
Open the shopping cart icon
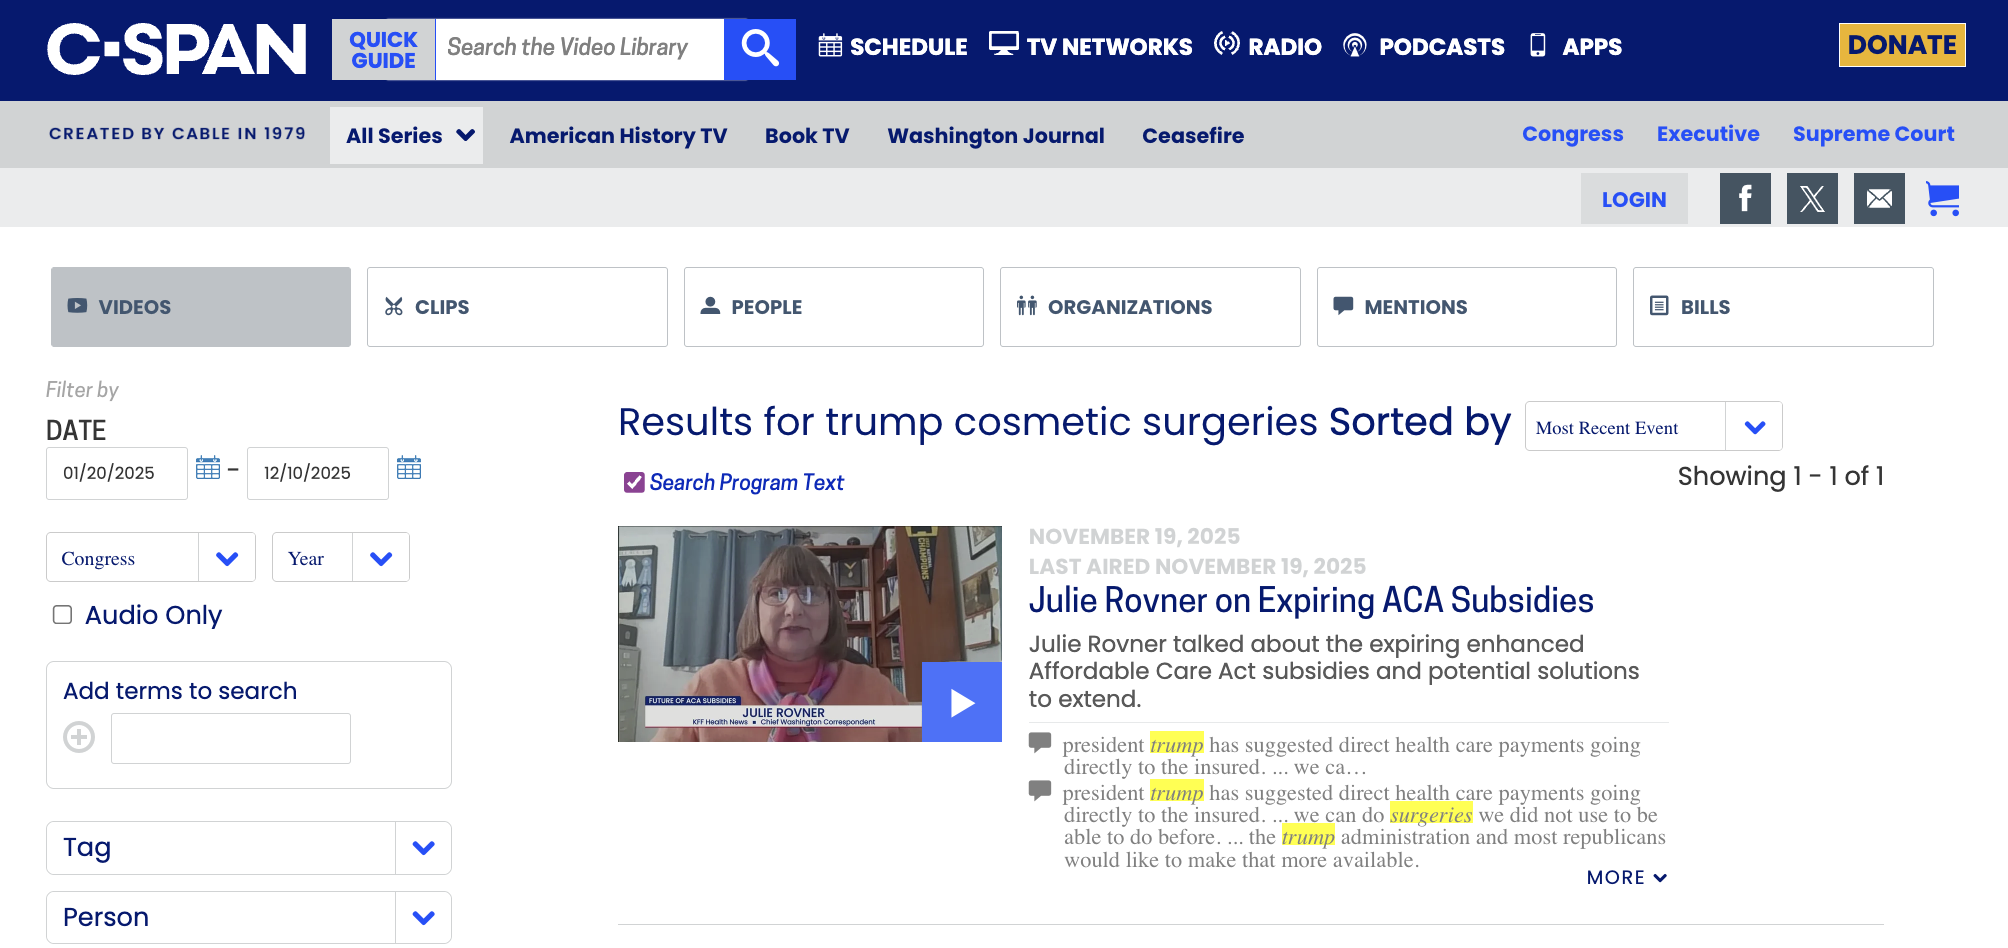1942,199
